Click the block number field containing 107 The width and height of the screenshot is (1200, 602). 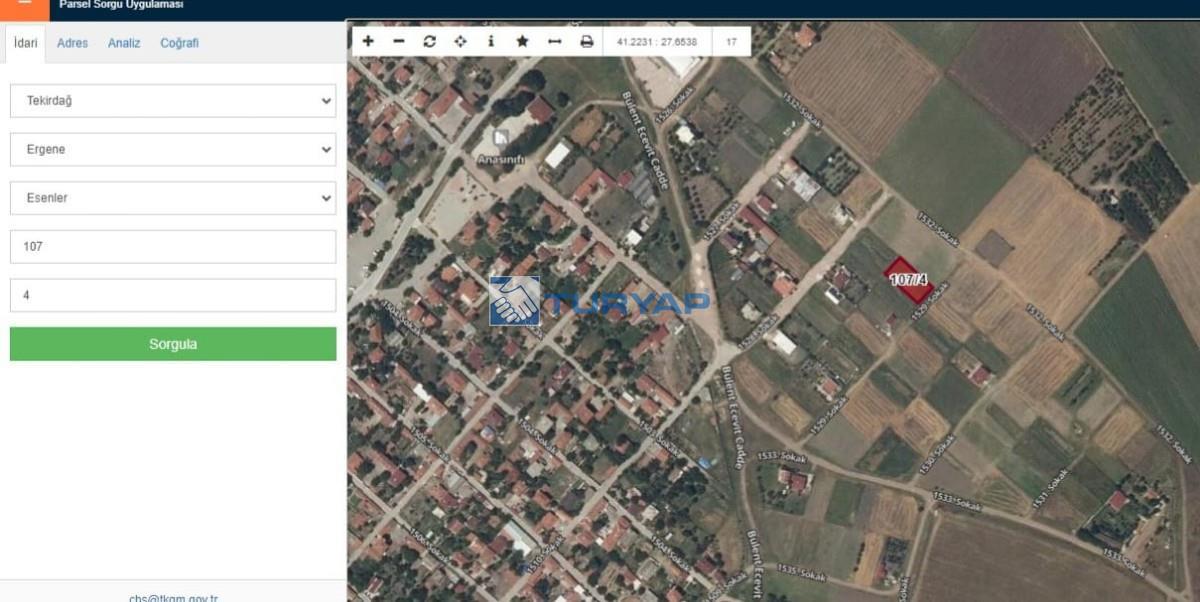coord(173,247)
